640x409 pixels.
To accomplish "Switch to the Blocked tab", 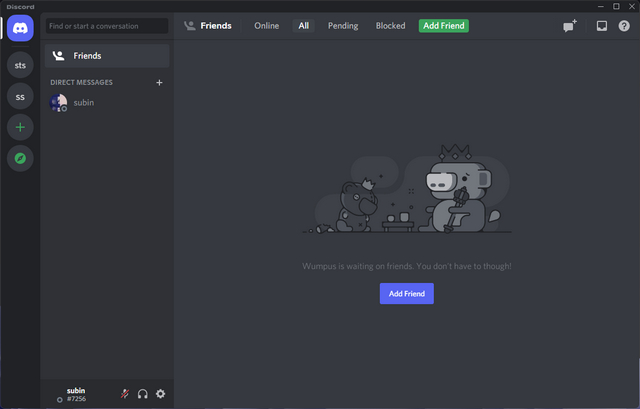I will [x=391, y=26].
